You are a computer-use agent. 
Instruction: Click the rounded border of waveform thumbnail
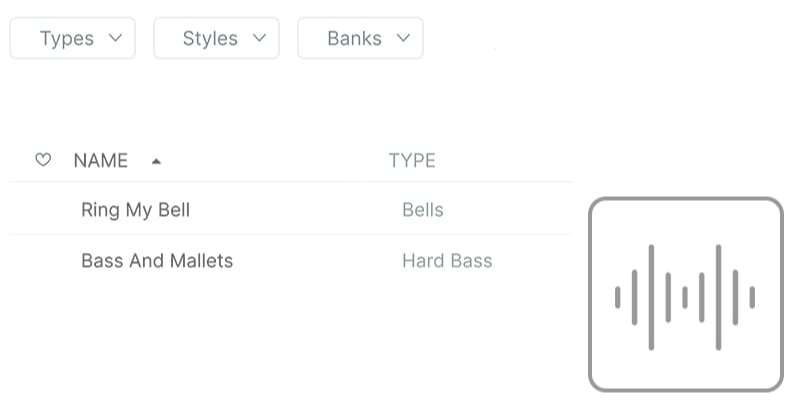(x=685, y=199)
